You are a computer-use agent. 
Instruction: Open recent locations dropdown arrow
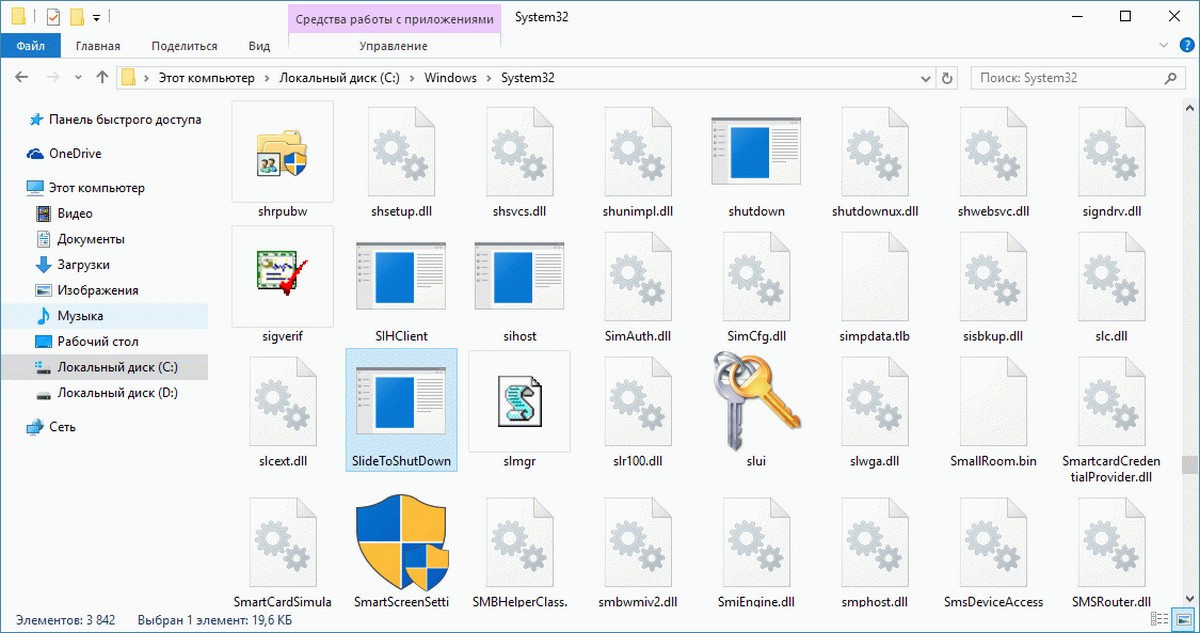tap(79, 78)
